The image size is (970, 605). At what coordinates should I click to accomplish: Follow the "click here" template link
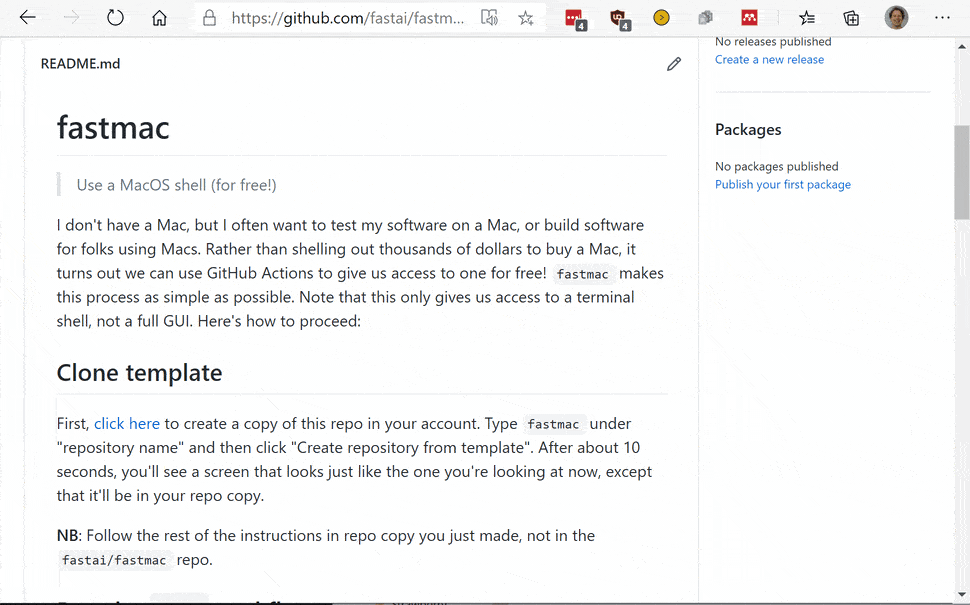click(127, 424)
